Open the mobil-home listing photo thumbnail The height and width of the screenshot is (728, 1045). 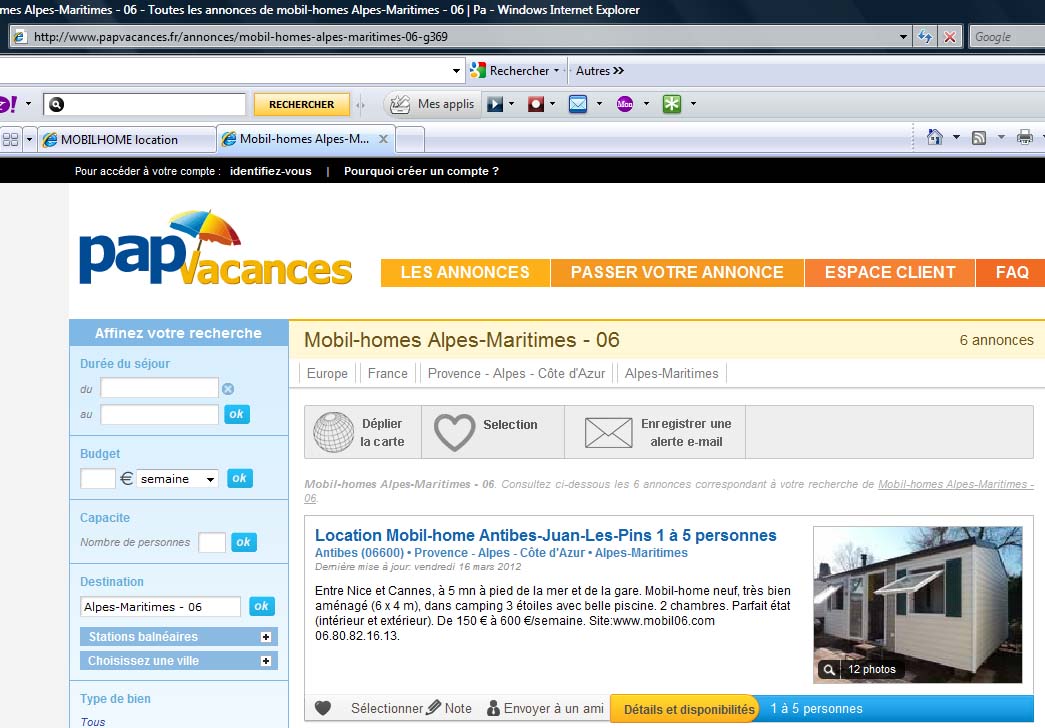point(918,605)
